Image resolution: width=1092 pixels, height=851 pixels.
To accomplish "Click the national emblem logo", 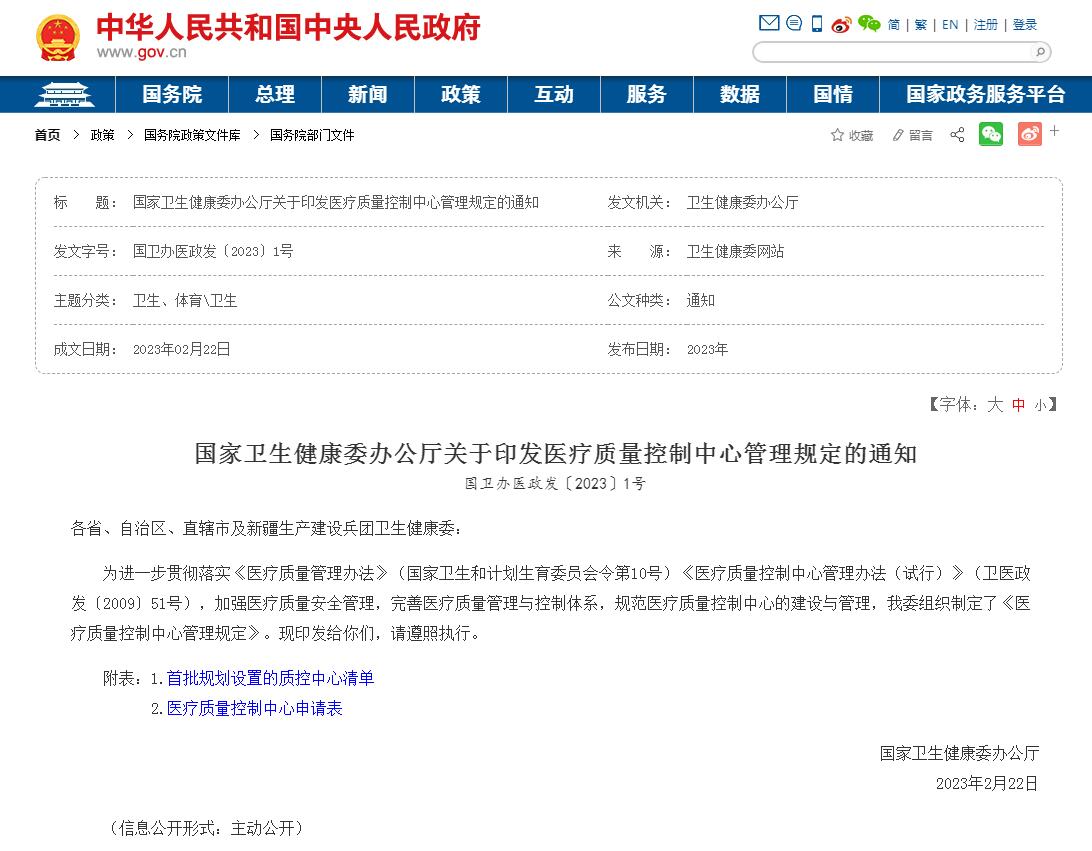I will point(58,38).
